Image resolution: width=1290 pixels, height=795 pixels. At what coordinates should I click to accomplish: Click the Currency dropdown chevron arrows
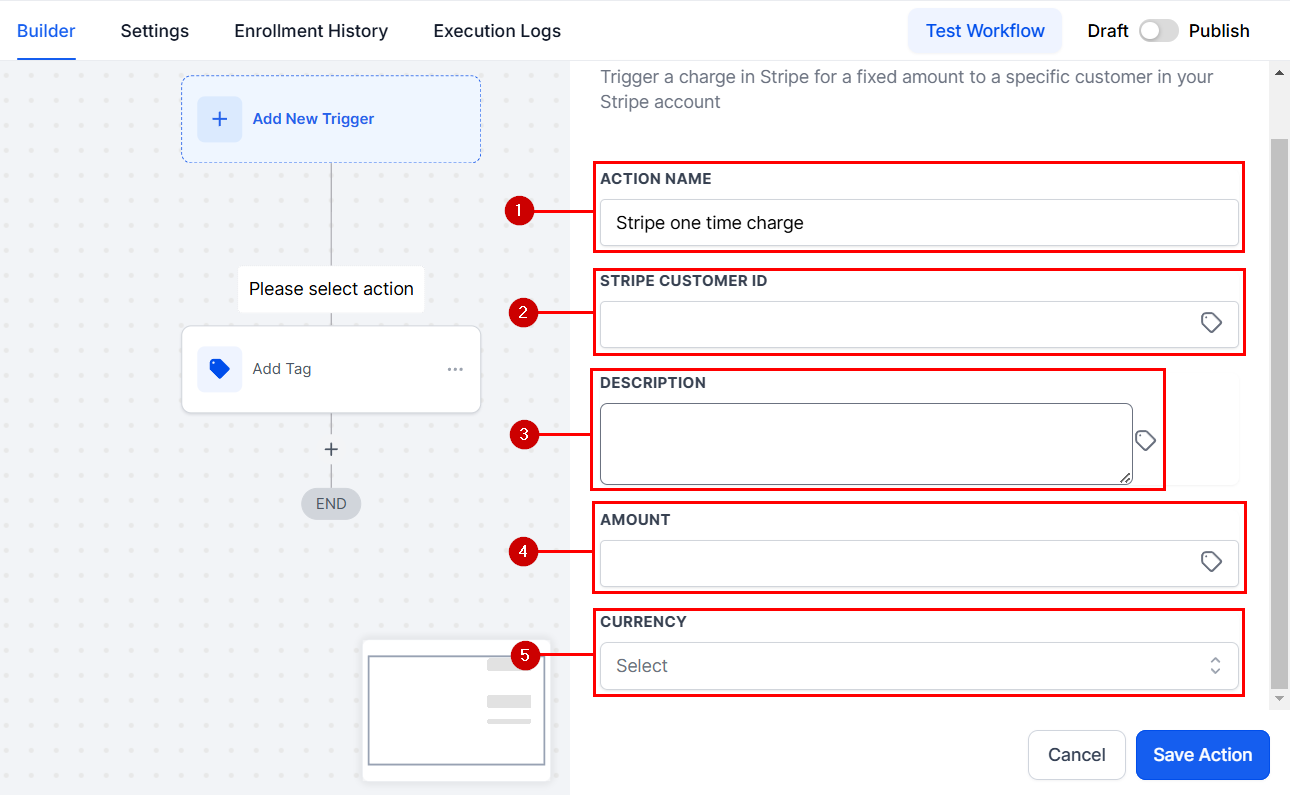(1215, 666)
